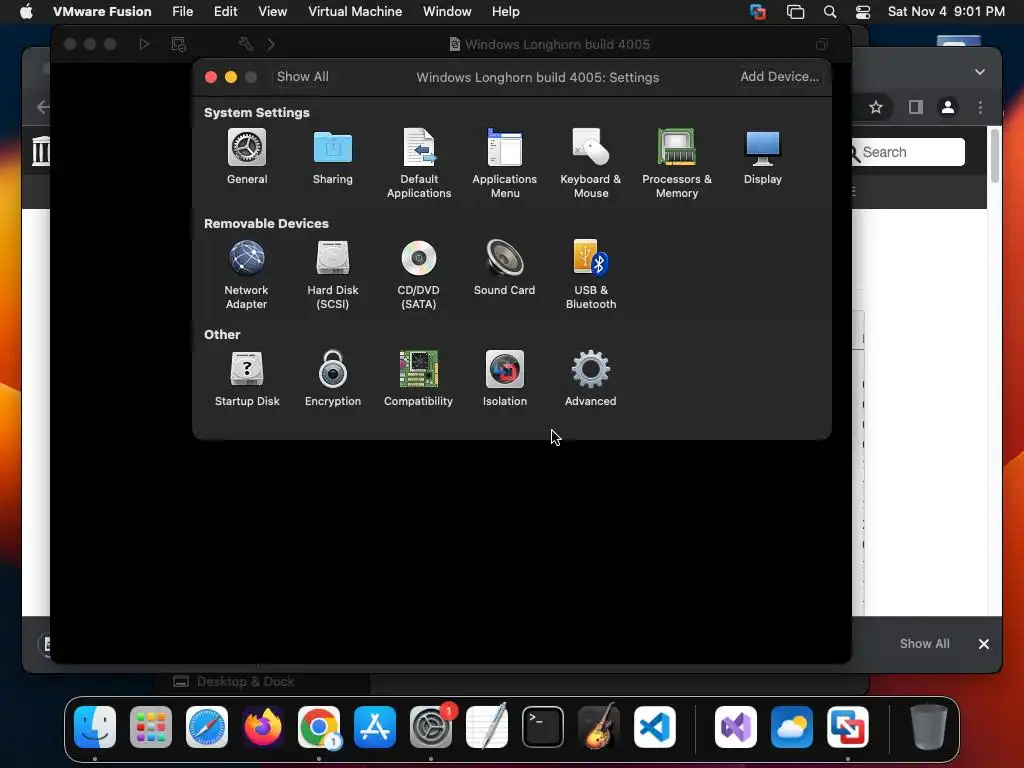Expand browser tab search chevron
The height and width of the screenshot is (768, 1024).
[980, 72]
